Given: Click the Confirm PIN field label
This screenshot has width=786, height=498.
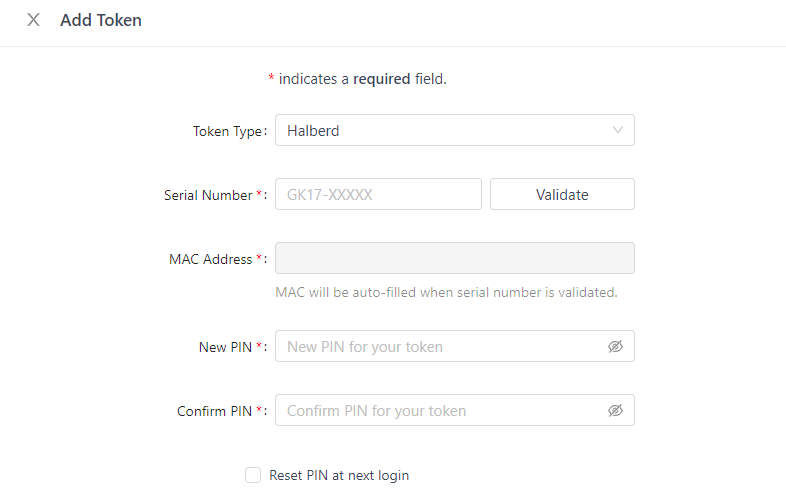Looking at the screenshot, I should pos(215,411).
